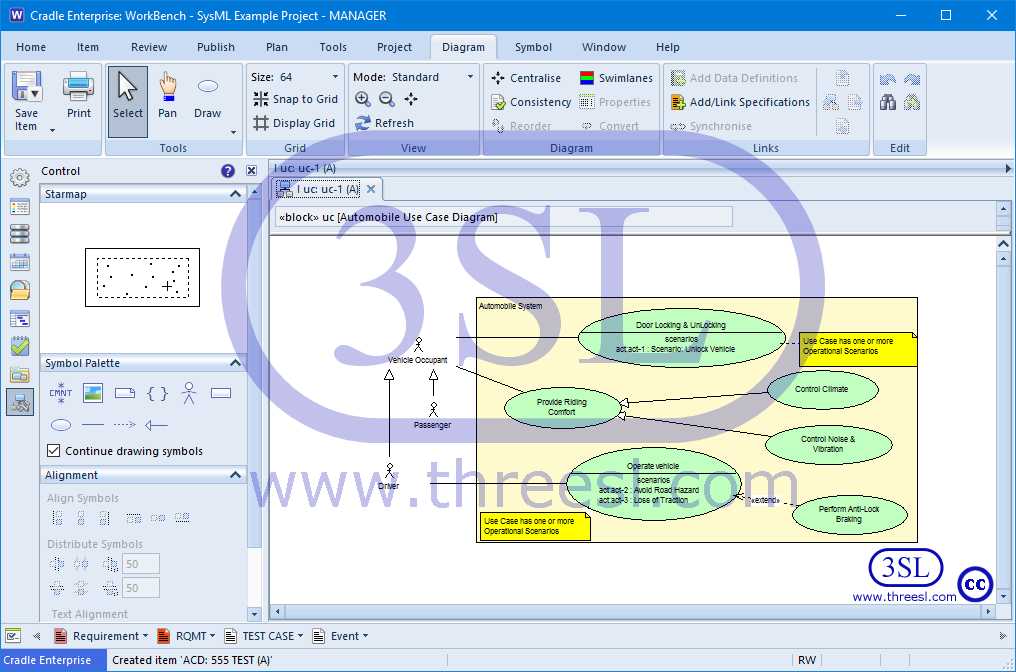Click the diagram title field Automobile Use Case Diagram
Screen dimensions: 1016x672
504,217
